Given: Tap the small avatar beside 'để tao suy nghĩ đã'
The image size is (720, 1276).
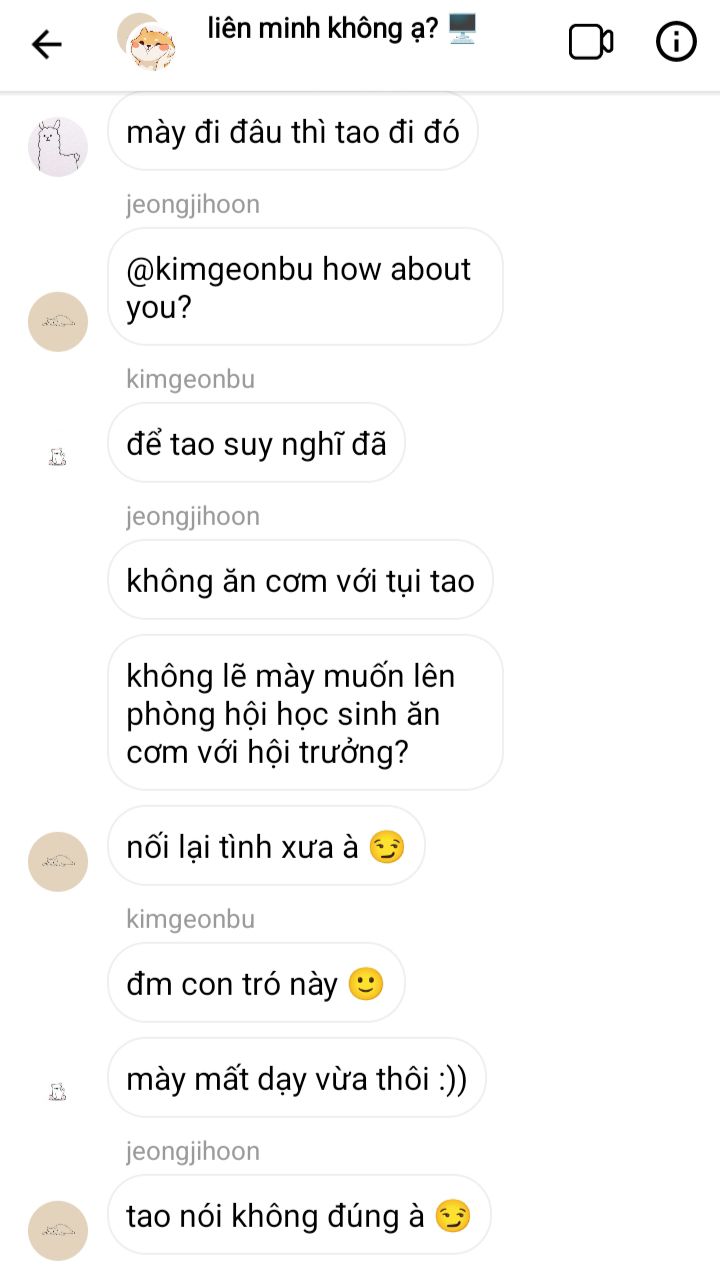Looking at the screenshot, I should (57, 458).
